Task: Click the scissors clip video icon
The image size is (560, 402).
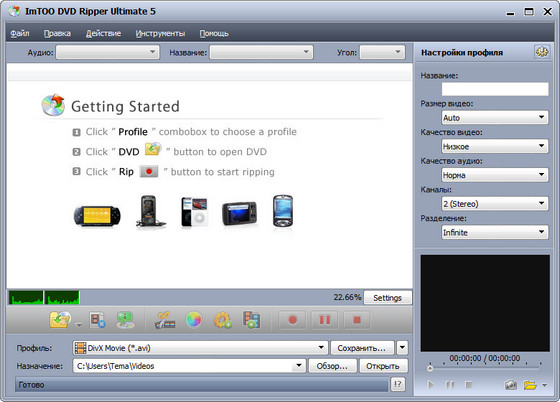Action: coord(164,320)
